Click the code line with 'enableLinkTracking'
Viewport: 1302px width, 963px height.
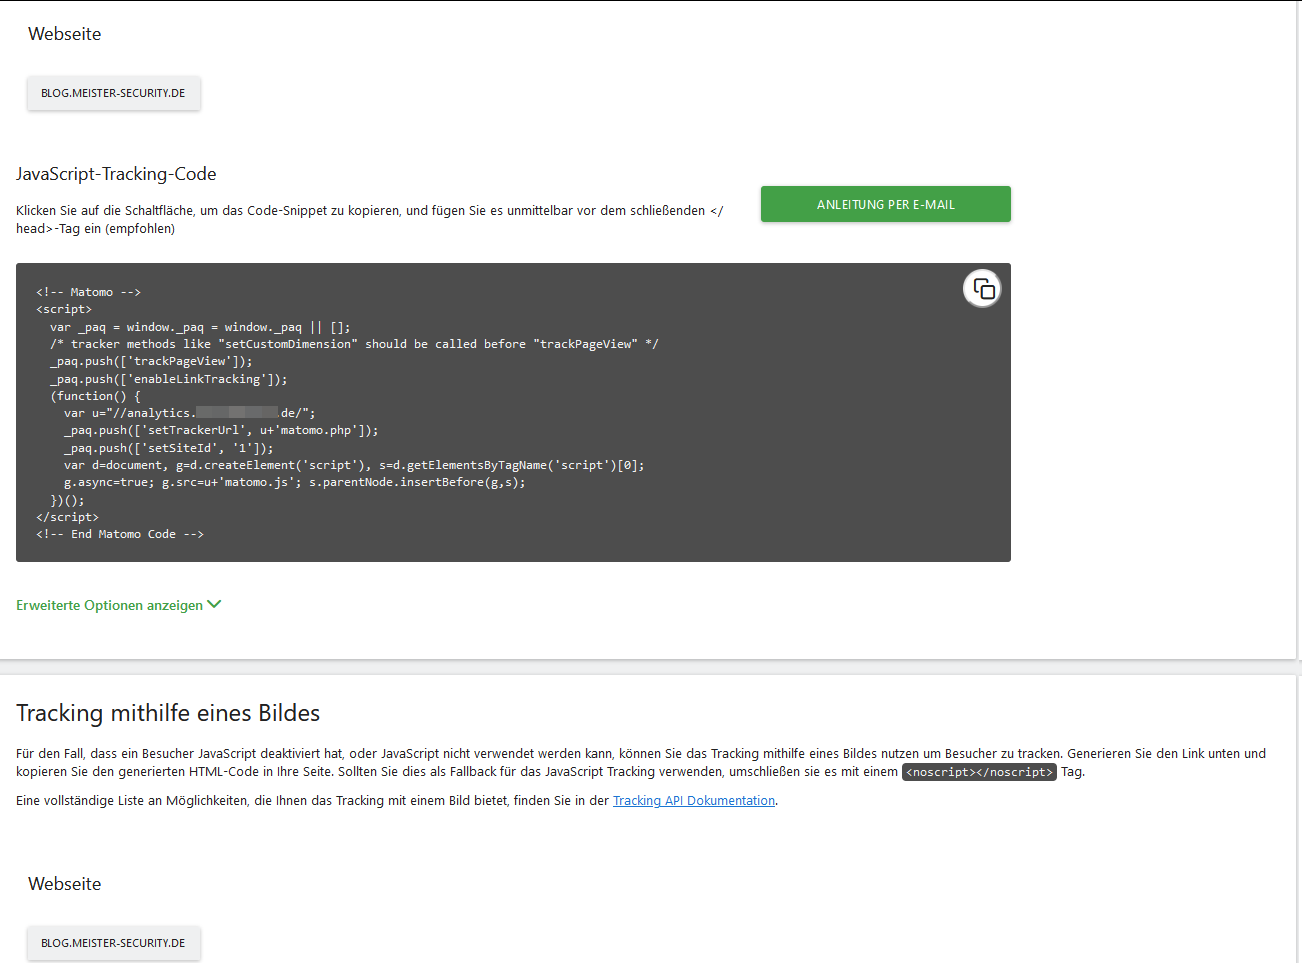(x=168, y=379)
